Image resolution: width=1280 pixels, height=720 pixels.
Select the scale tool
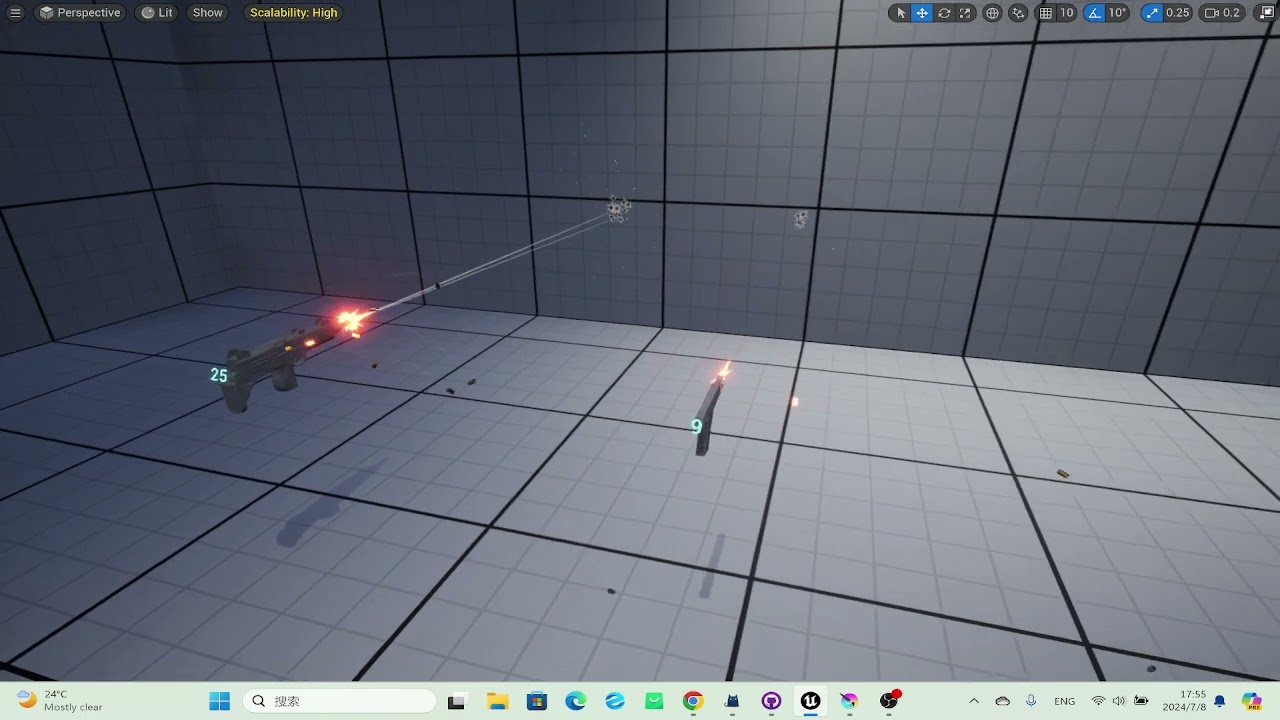(965, 13)
